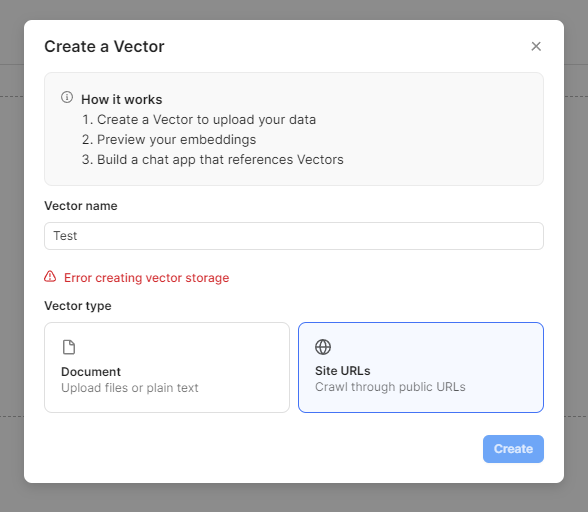Screen dimensions: 588x512
Task: Click the 'Vector name' label
Action: 81,206
